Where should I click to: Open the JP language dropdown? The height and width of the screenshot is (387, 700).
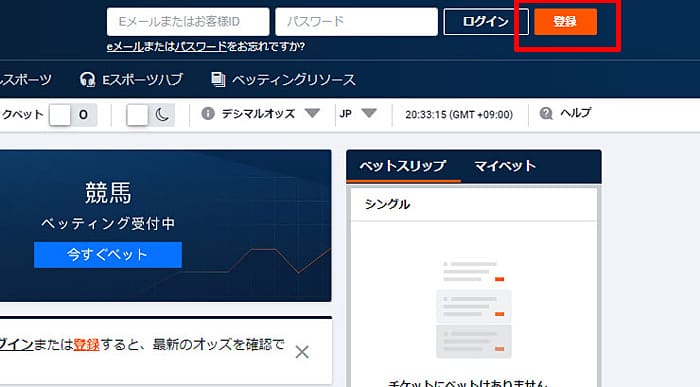click(x=358, y=114)
